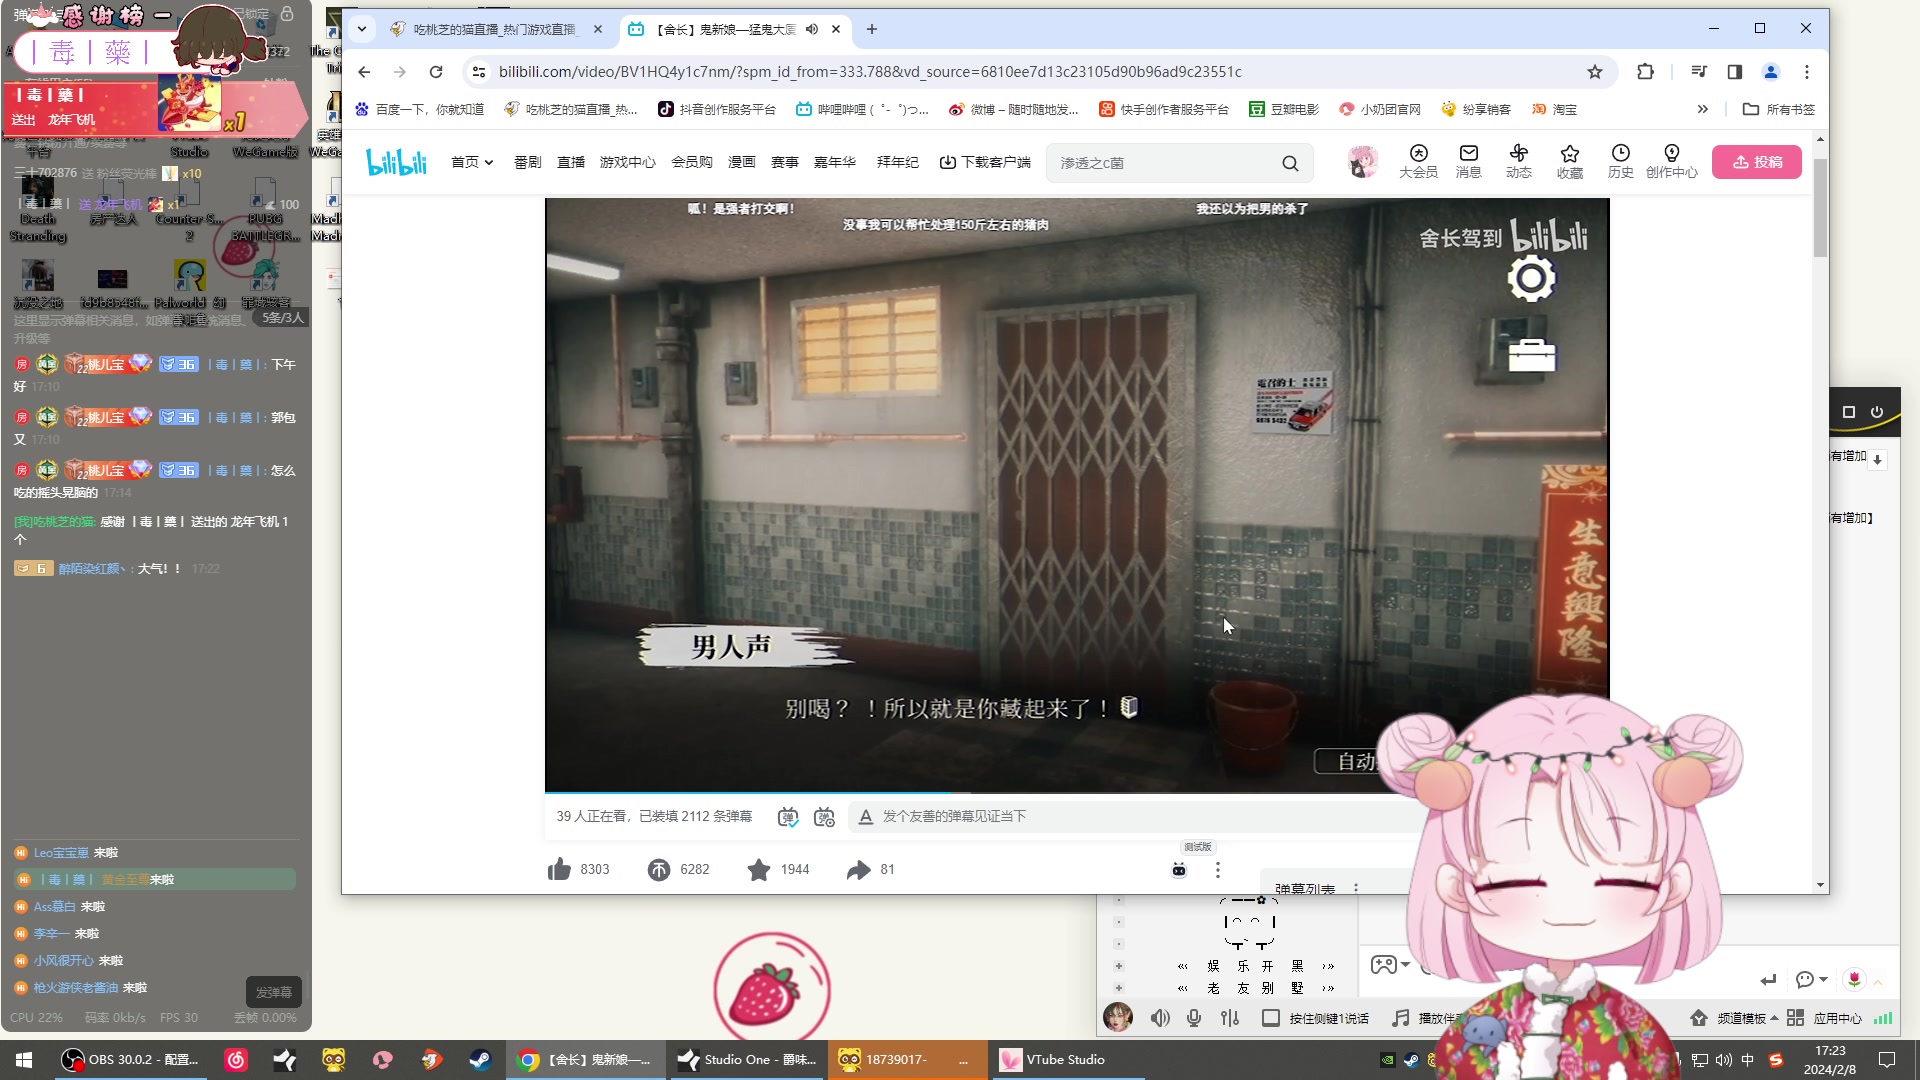
Task: Click into the bilibili search box
Action: point(1165,163)
